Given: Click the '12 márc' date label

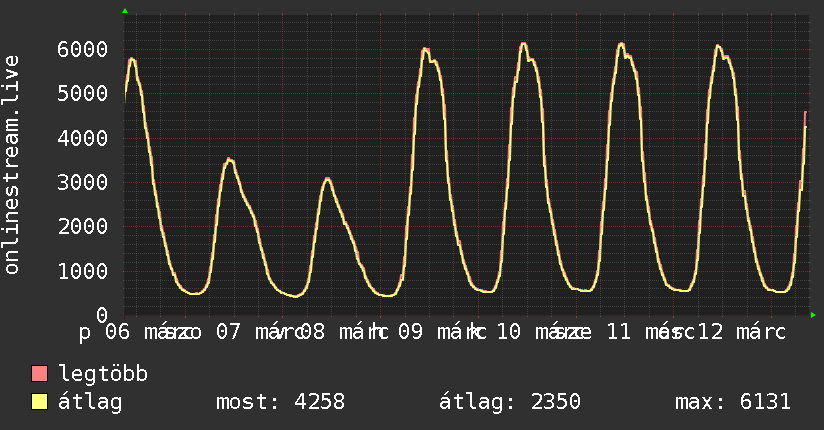Looking at the screenshot, I should 742,332.
